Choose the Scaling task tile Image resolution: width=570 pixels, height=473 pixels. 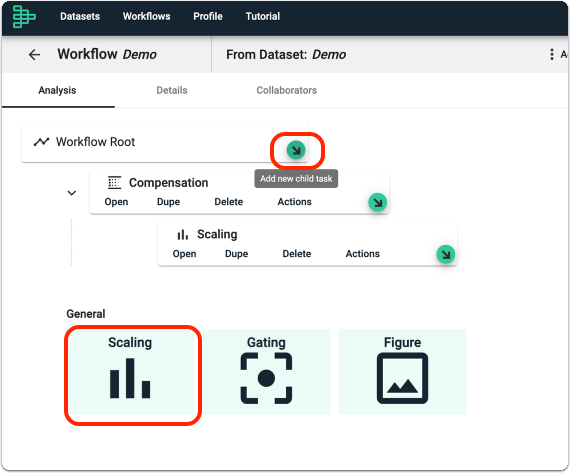click(x=130, y=372)
